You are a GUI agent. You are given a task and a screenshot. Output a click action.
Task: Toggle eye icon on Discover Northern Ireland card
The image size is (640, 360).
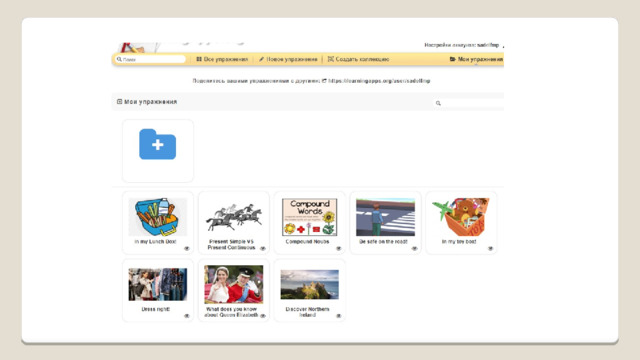338,316
